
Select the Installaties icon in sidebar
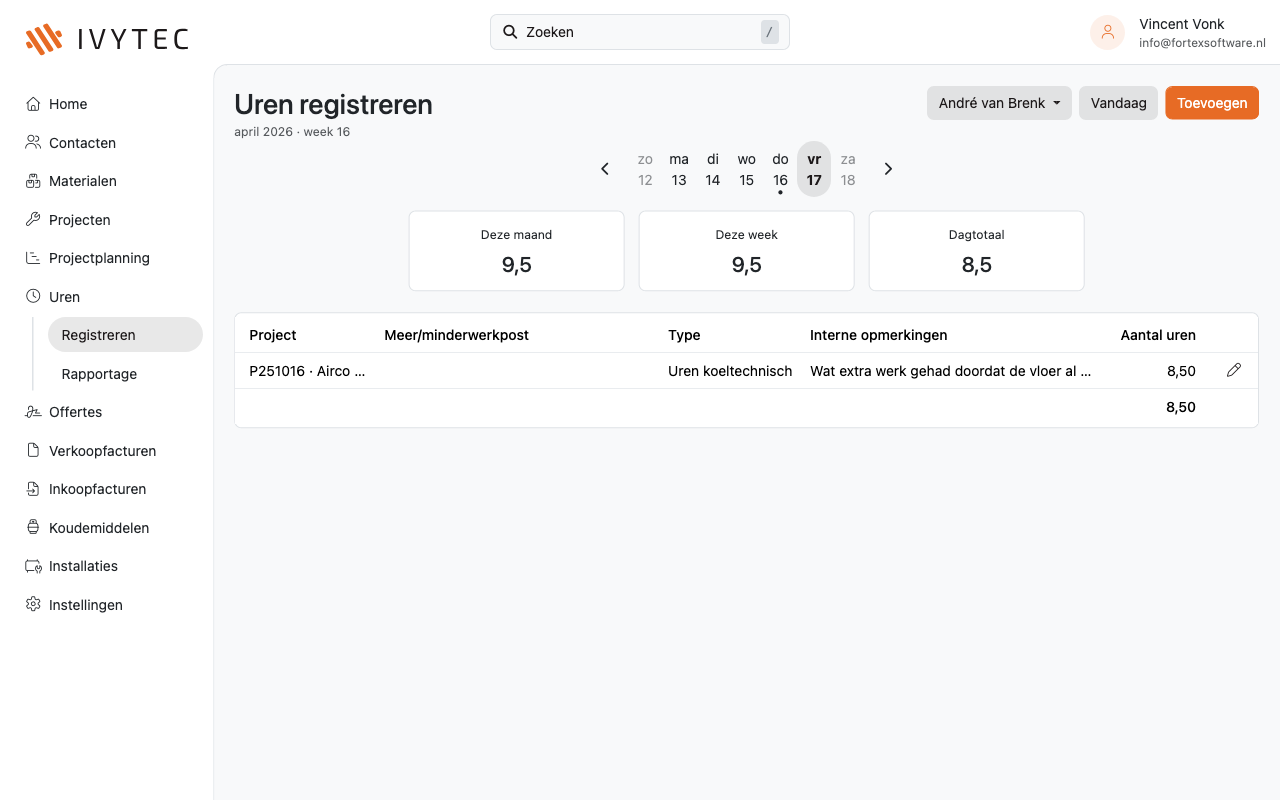[x=33, y=566]
